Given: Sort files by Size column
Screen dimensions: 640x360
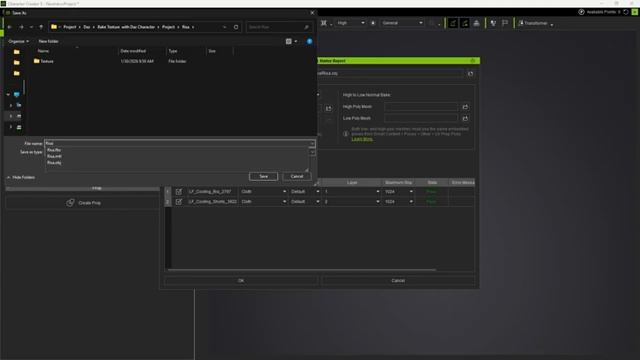Looking at the screenshot, I should [x=212, y=51].
